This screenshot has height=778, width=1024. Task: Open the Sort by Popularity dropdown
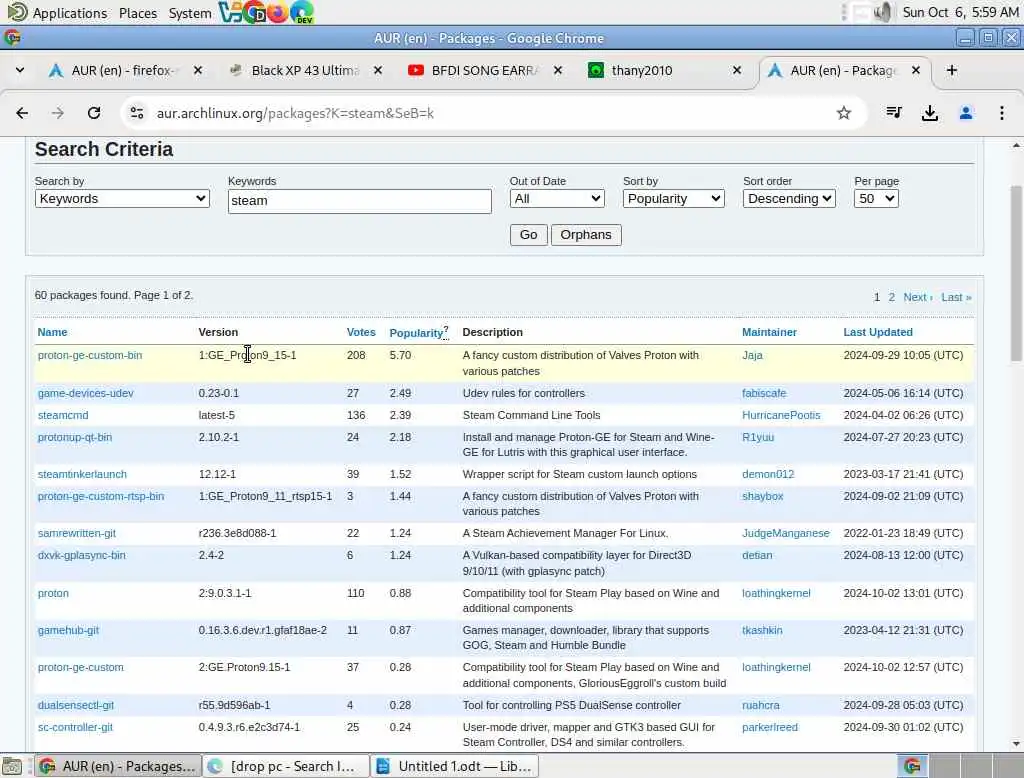(673, 199)
